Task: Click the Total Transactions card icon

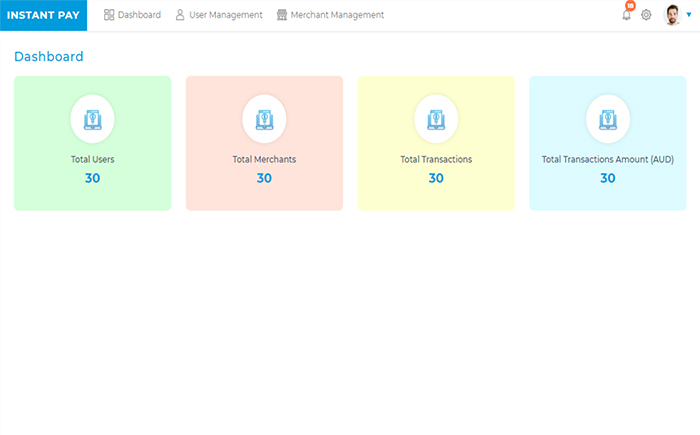Action: 436,119
